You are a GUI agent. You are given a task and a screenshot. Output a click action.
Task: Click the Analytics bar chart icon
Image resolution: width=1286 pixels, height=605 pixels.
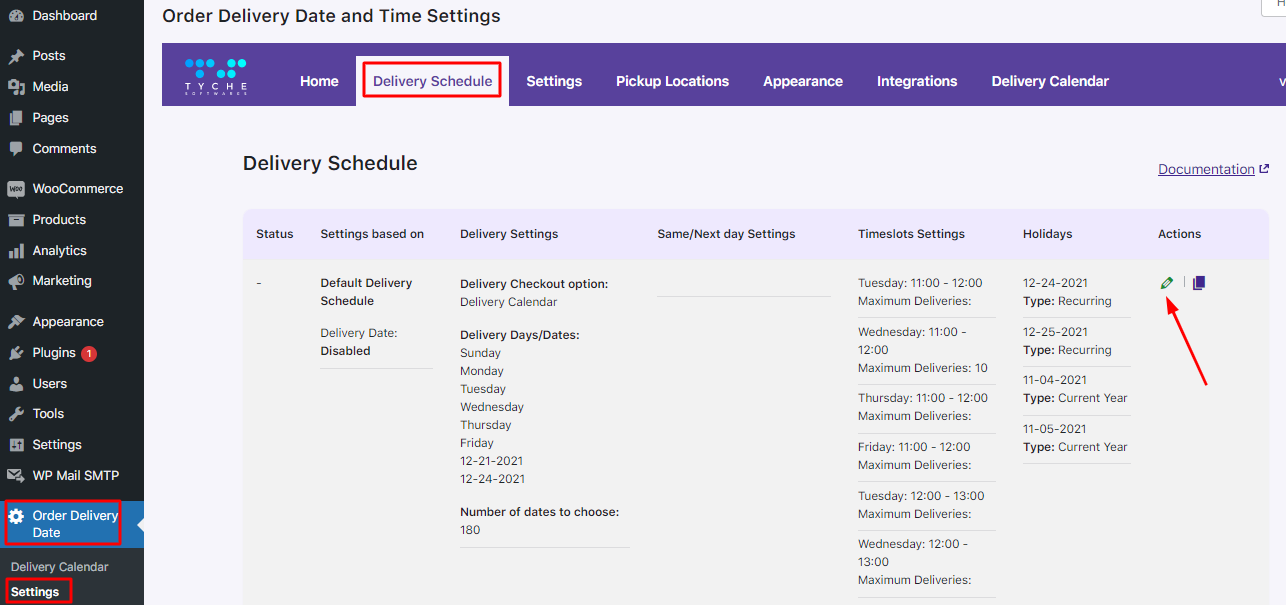point(16,251)
